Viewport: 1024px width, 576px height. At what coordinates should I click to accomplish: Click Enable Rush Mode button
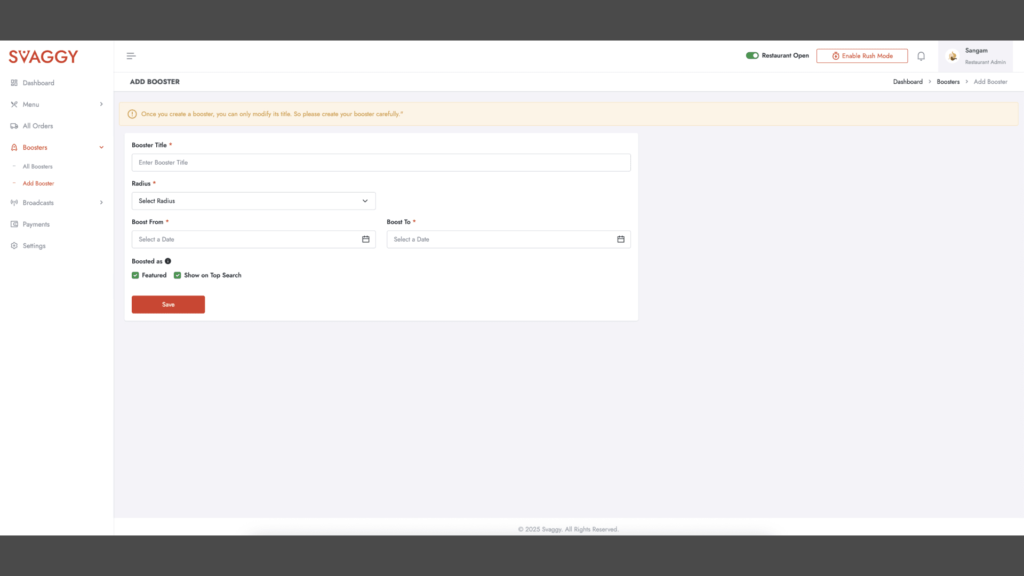coord(861,56)
